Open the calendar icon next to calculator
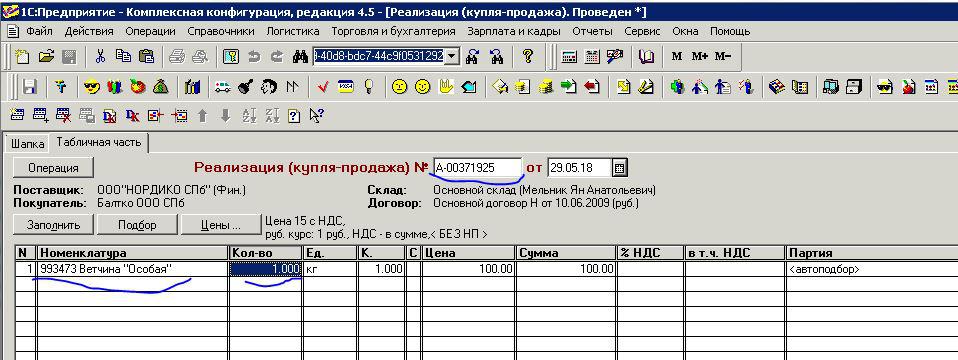958x360 pixels. tap(591, 57)
